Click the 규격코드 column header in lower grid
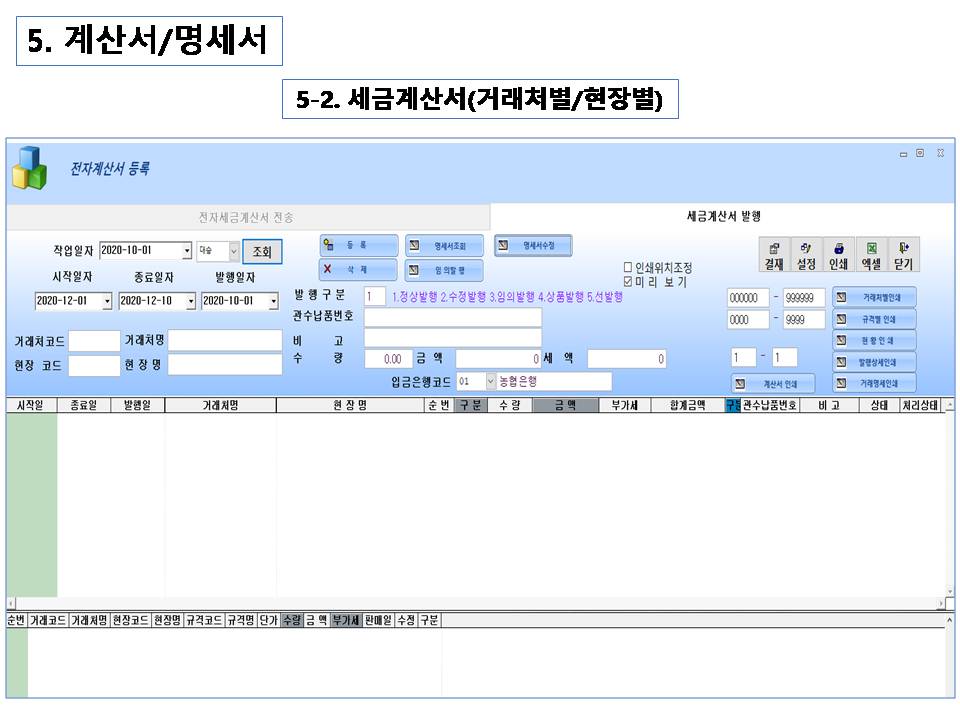This screenshot has height=720, width=960. pyautogui.click(x=204, y=620)
